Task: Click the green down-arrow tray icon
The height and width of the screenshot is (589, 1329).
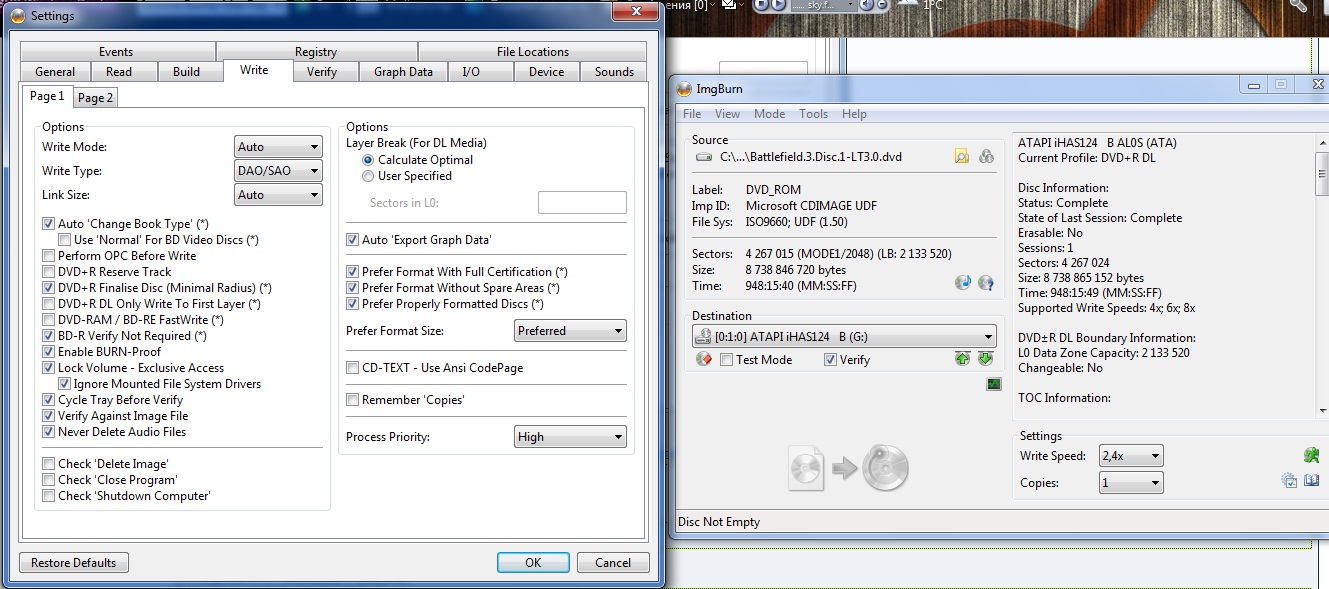Action: [x=985, y=359]
